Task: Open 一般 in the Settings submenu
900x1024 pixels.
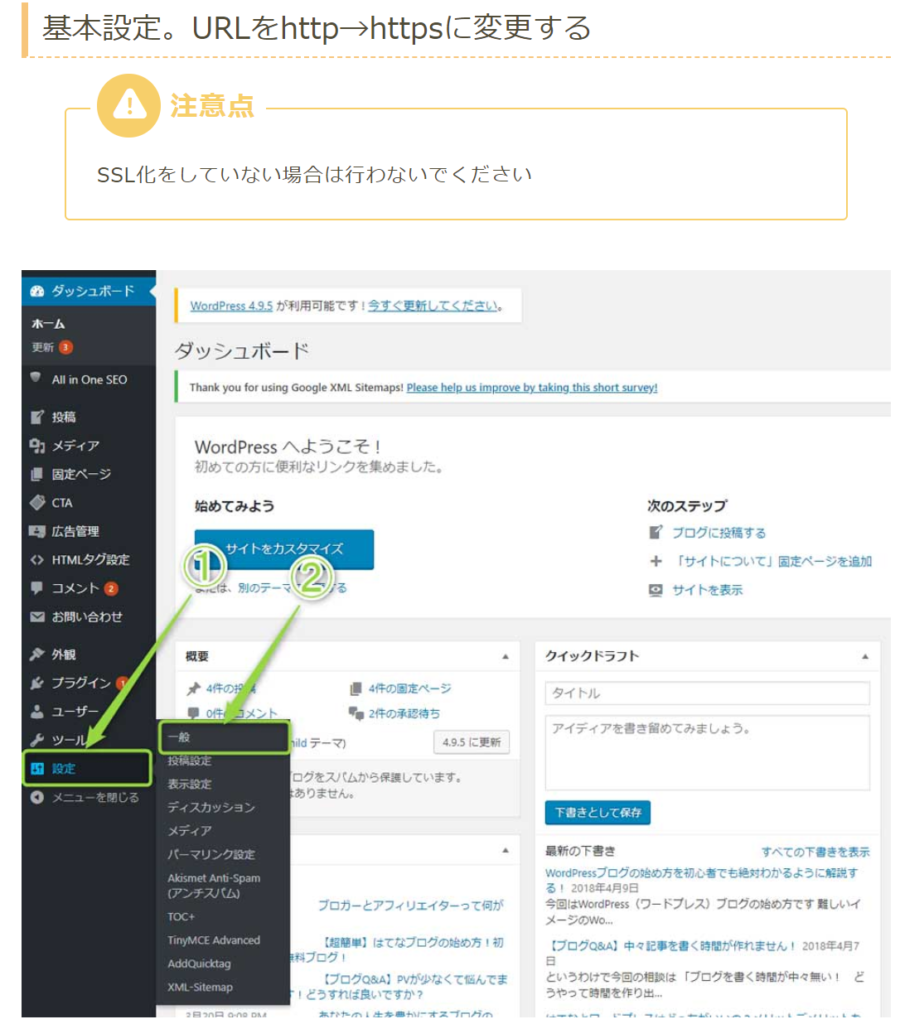Action: tap(224, 737)
